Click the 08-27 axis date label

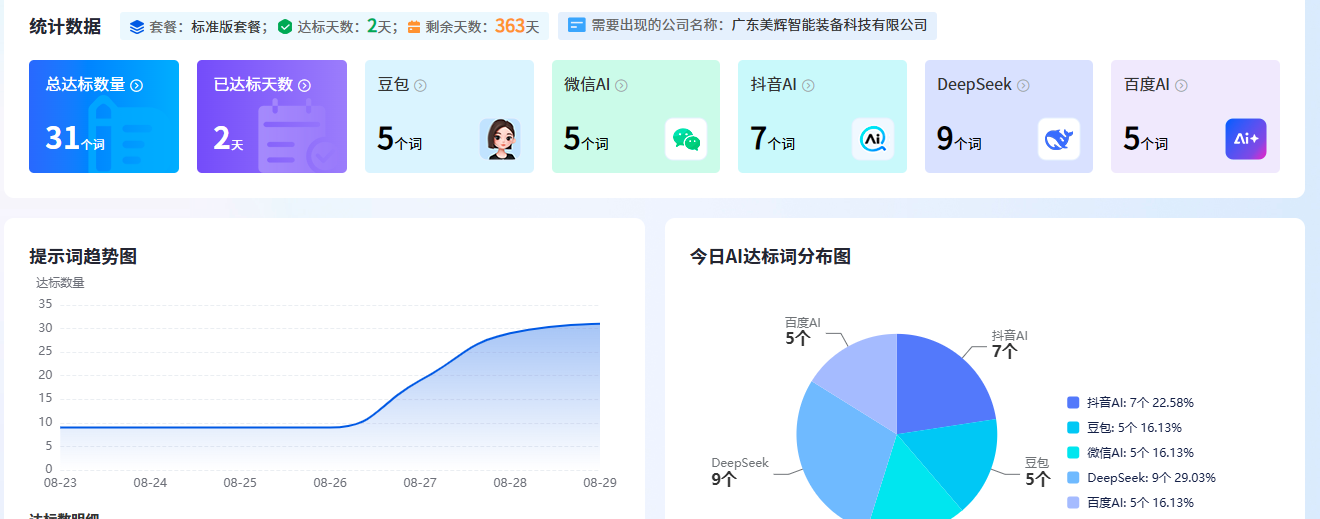click(x=420, y=483)
